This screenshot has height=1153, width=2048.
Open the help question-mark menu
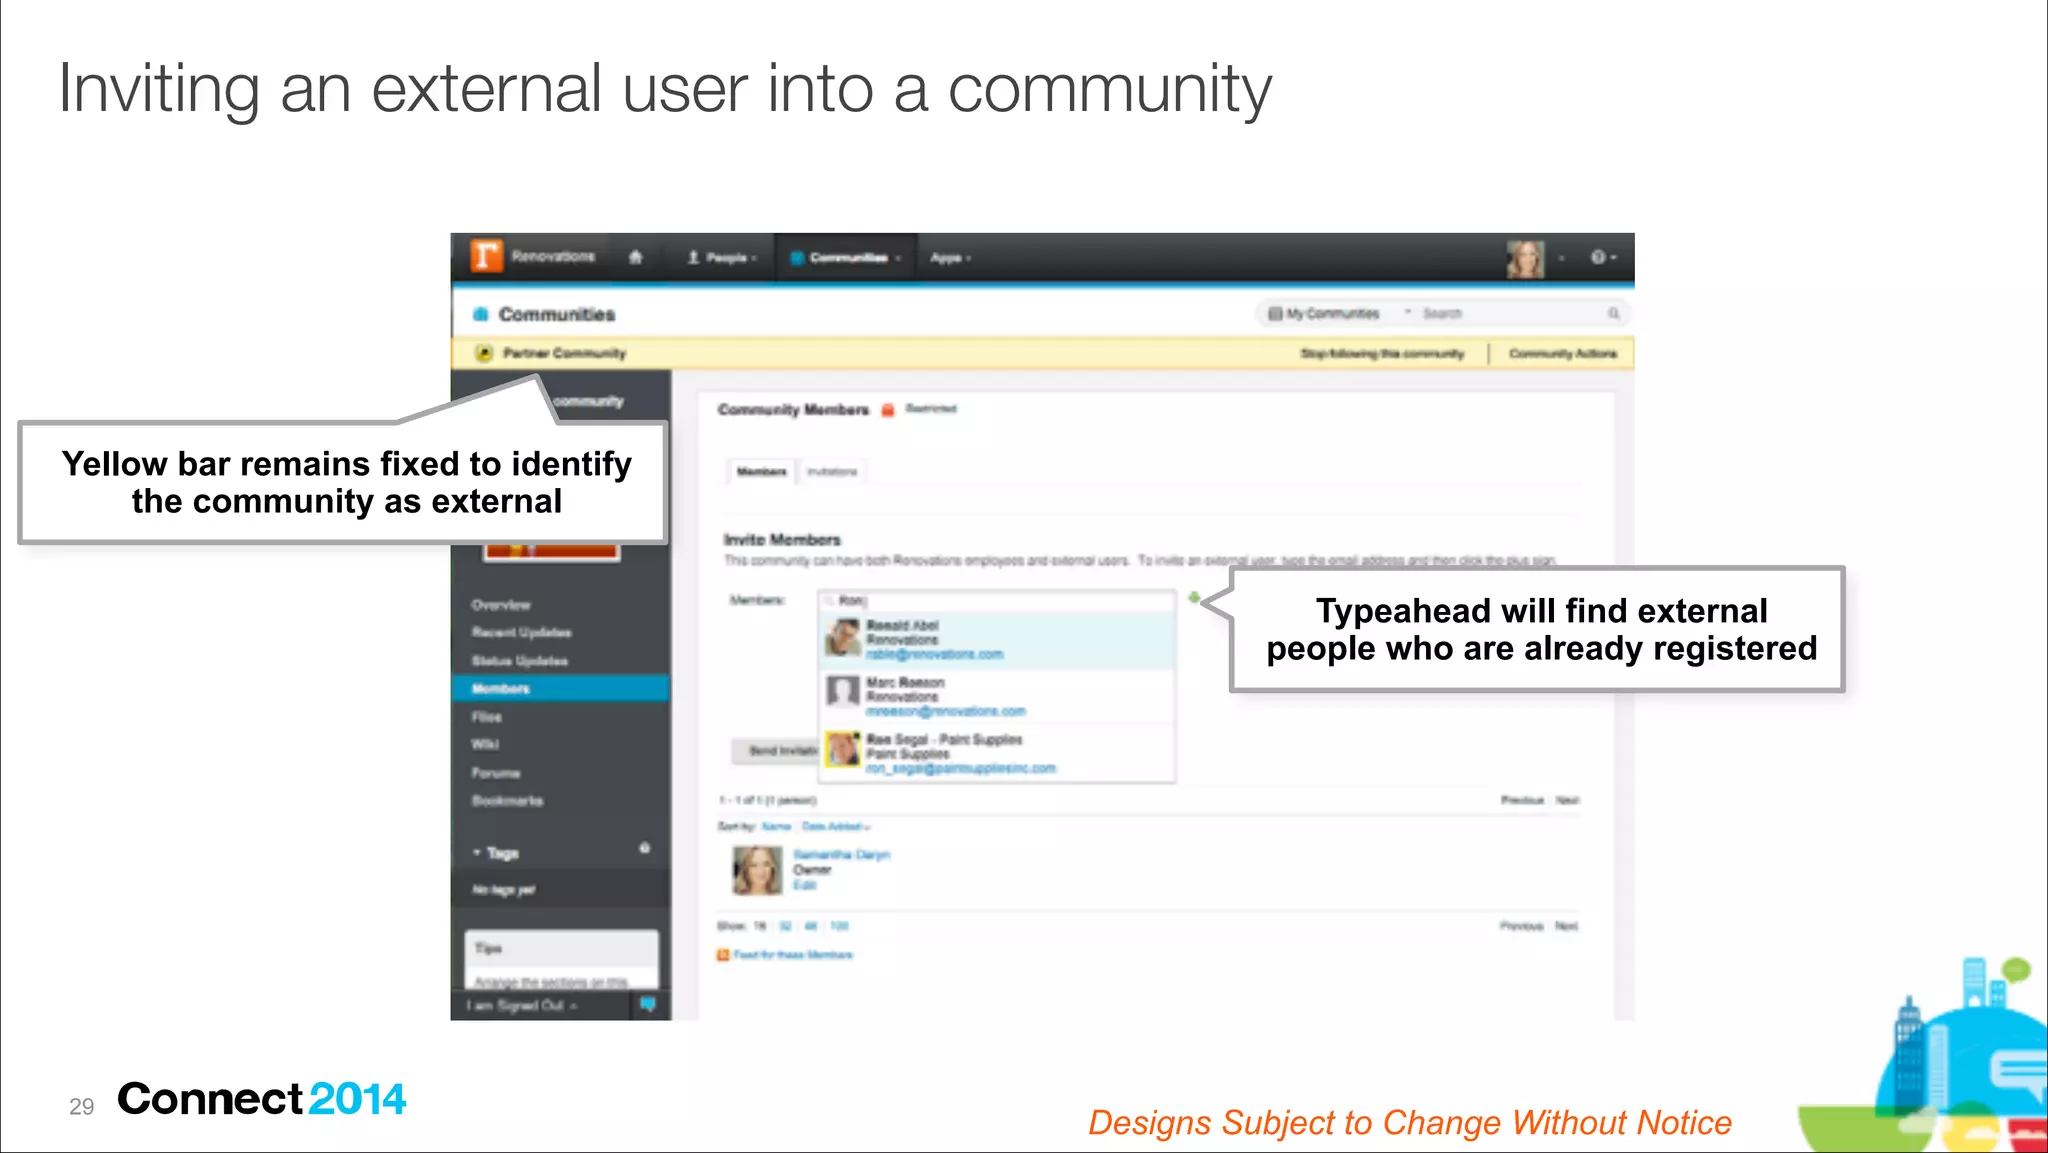[1603, 257]
